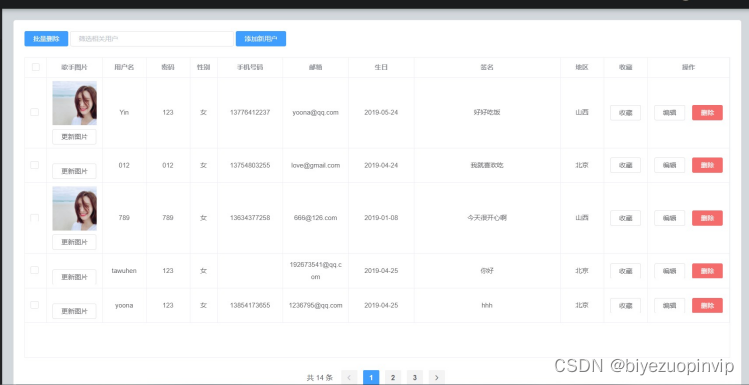The width and height of the screenshot is (749, 385).
Task: Edit the user 012 row
Action: click(669, 165)
